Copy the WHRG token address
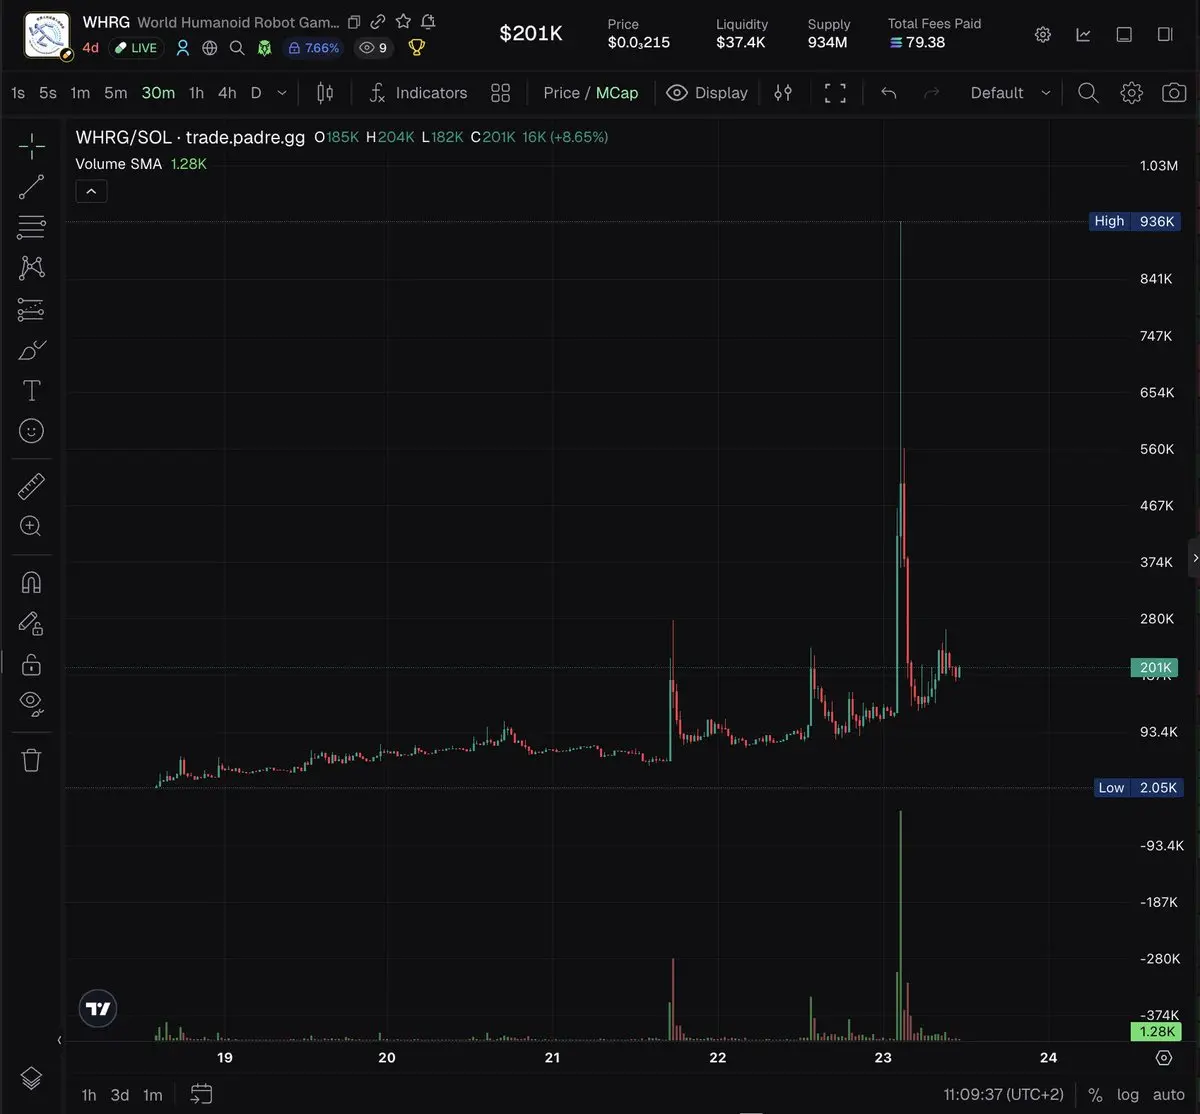 (354, 21)
